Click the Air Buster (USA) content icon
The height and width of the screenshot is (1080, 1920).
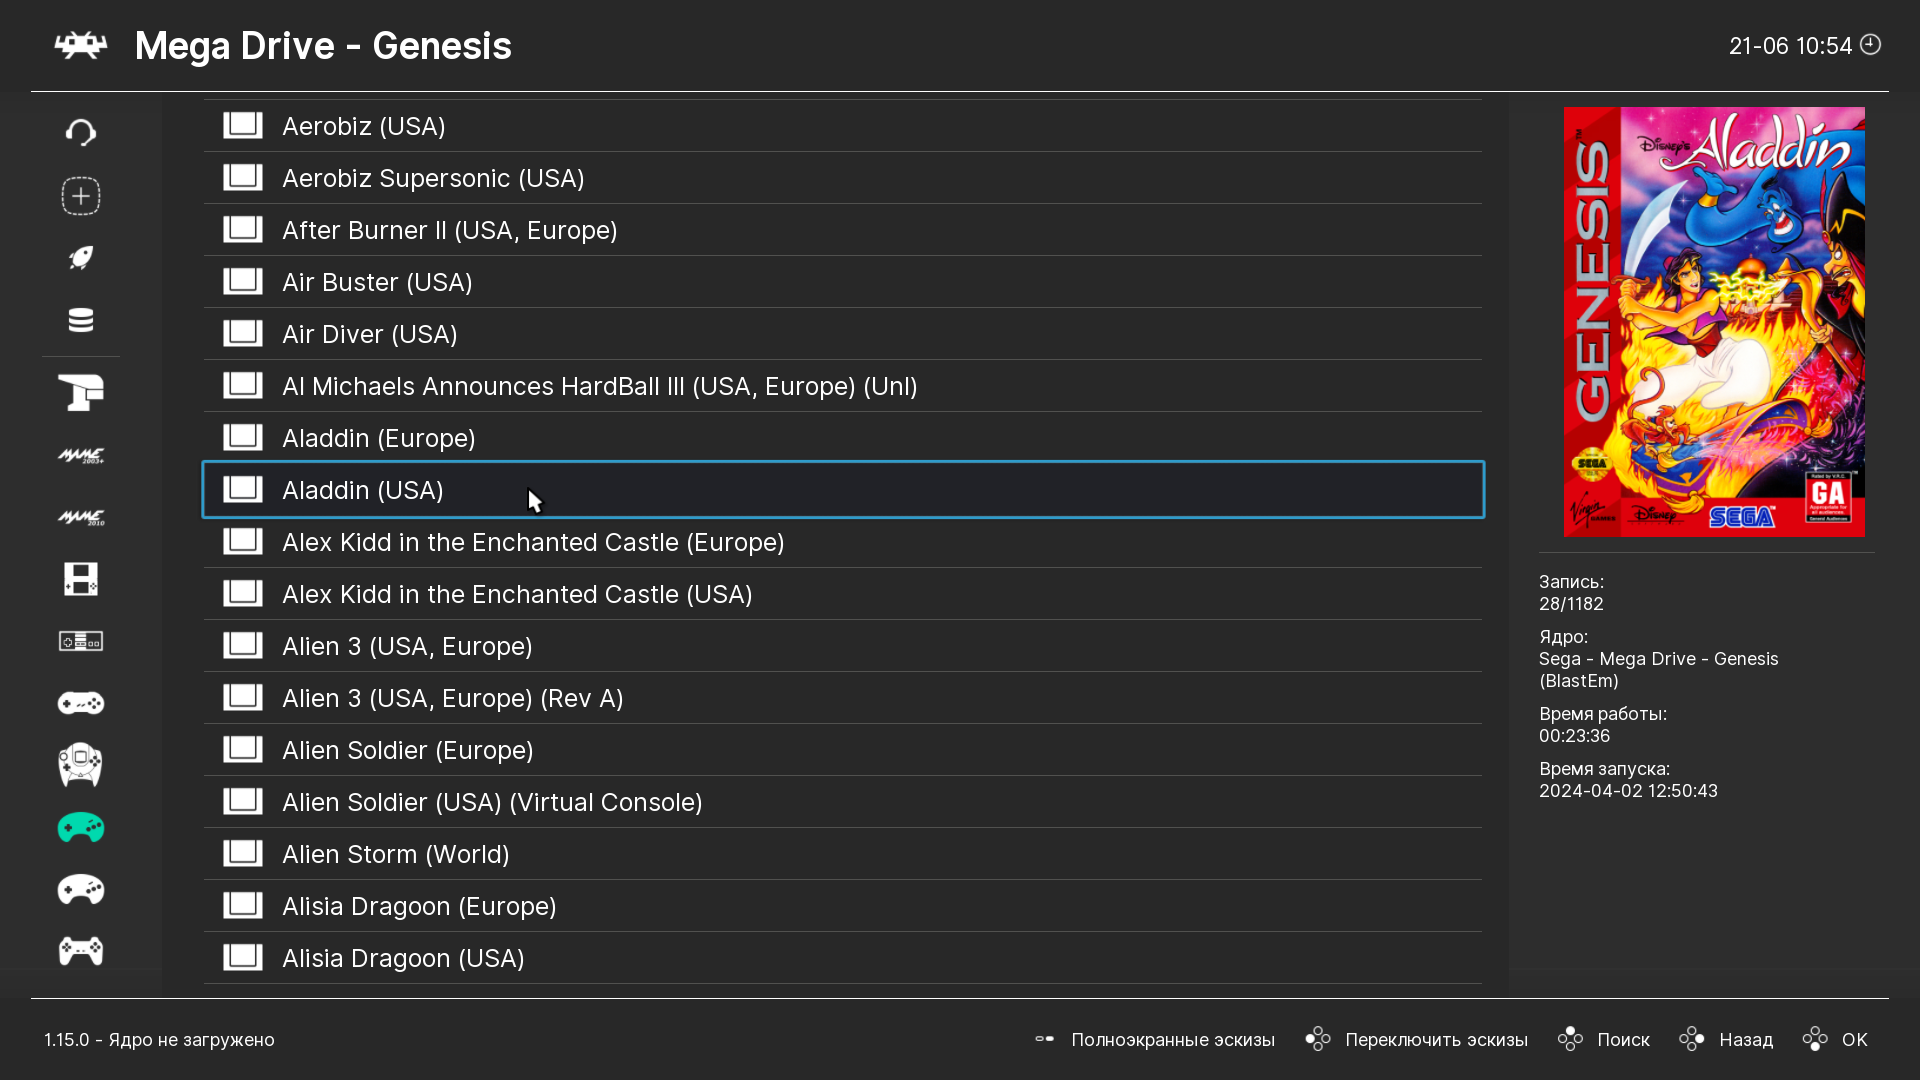(243, 281)
